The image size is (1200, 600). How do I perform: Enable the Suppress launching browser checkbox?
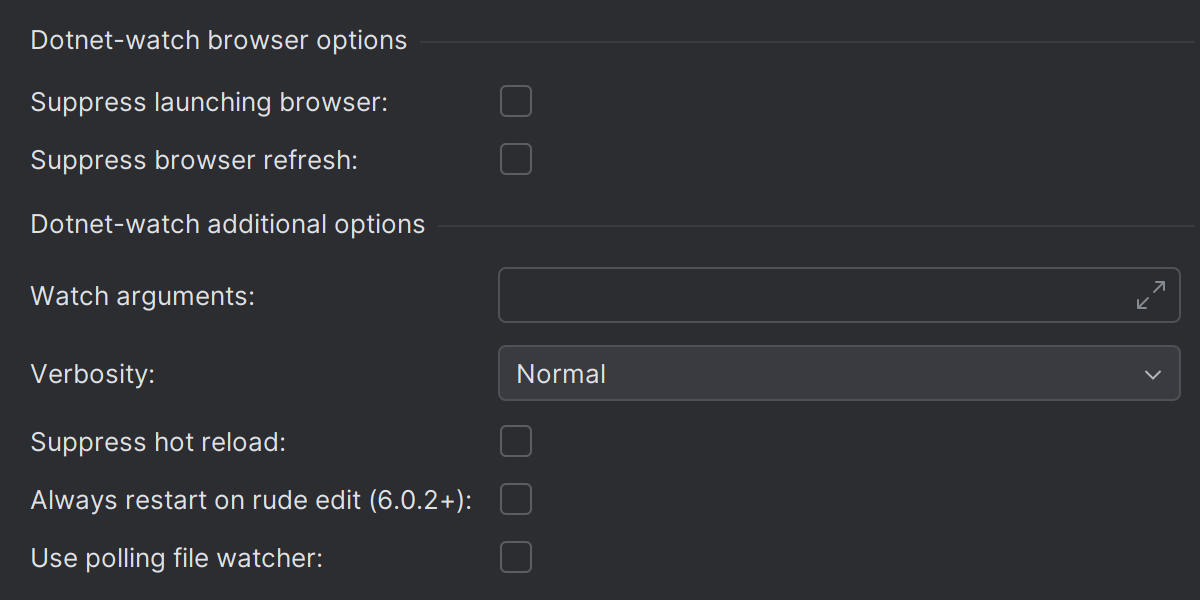[516, 102]
